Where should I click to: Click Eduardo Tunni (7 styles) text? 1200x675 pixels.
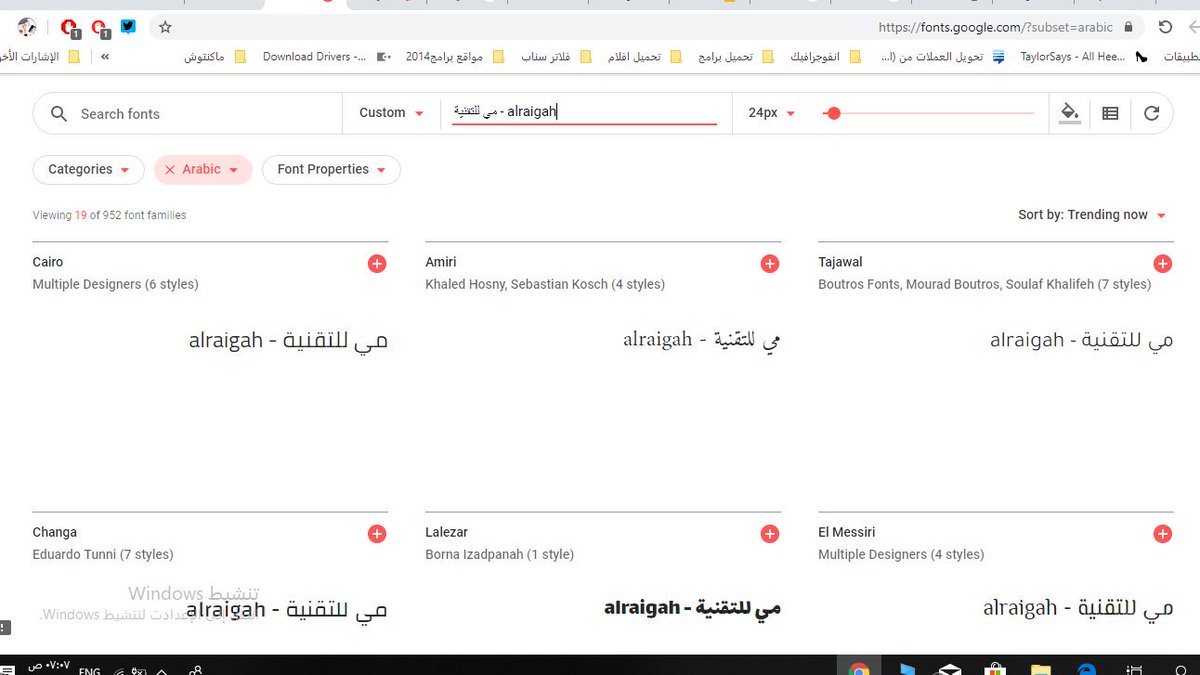[x=103, y=554]
